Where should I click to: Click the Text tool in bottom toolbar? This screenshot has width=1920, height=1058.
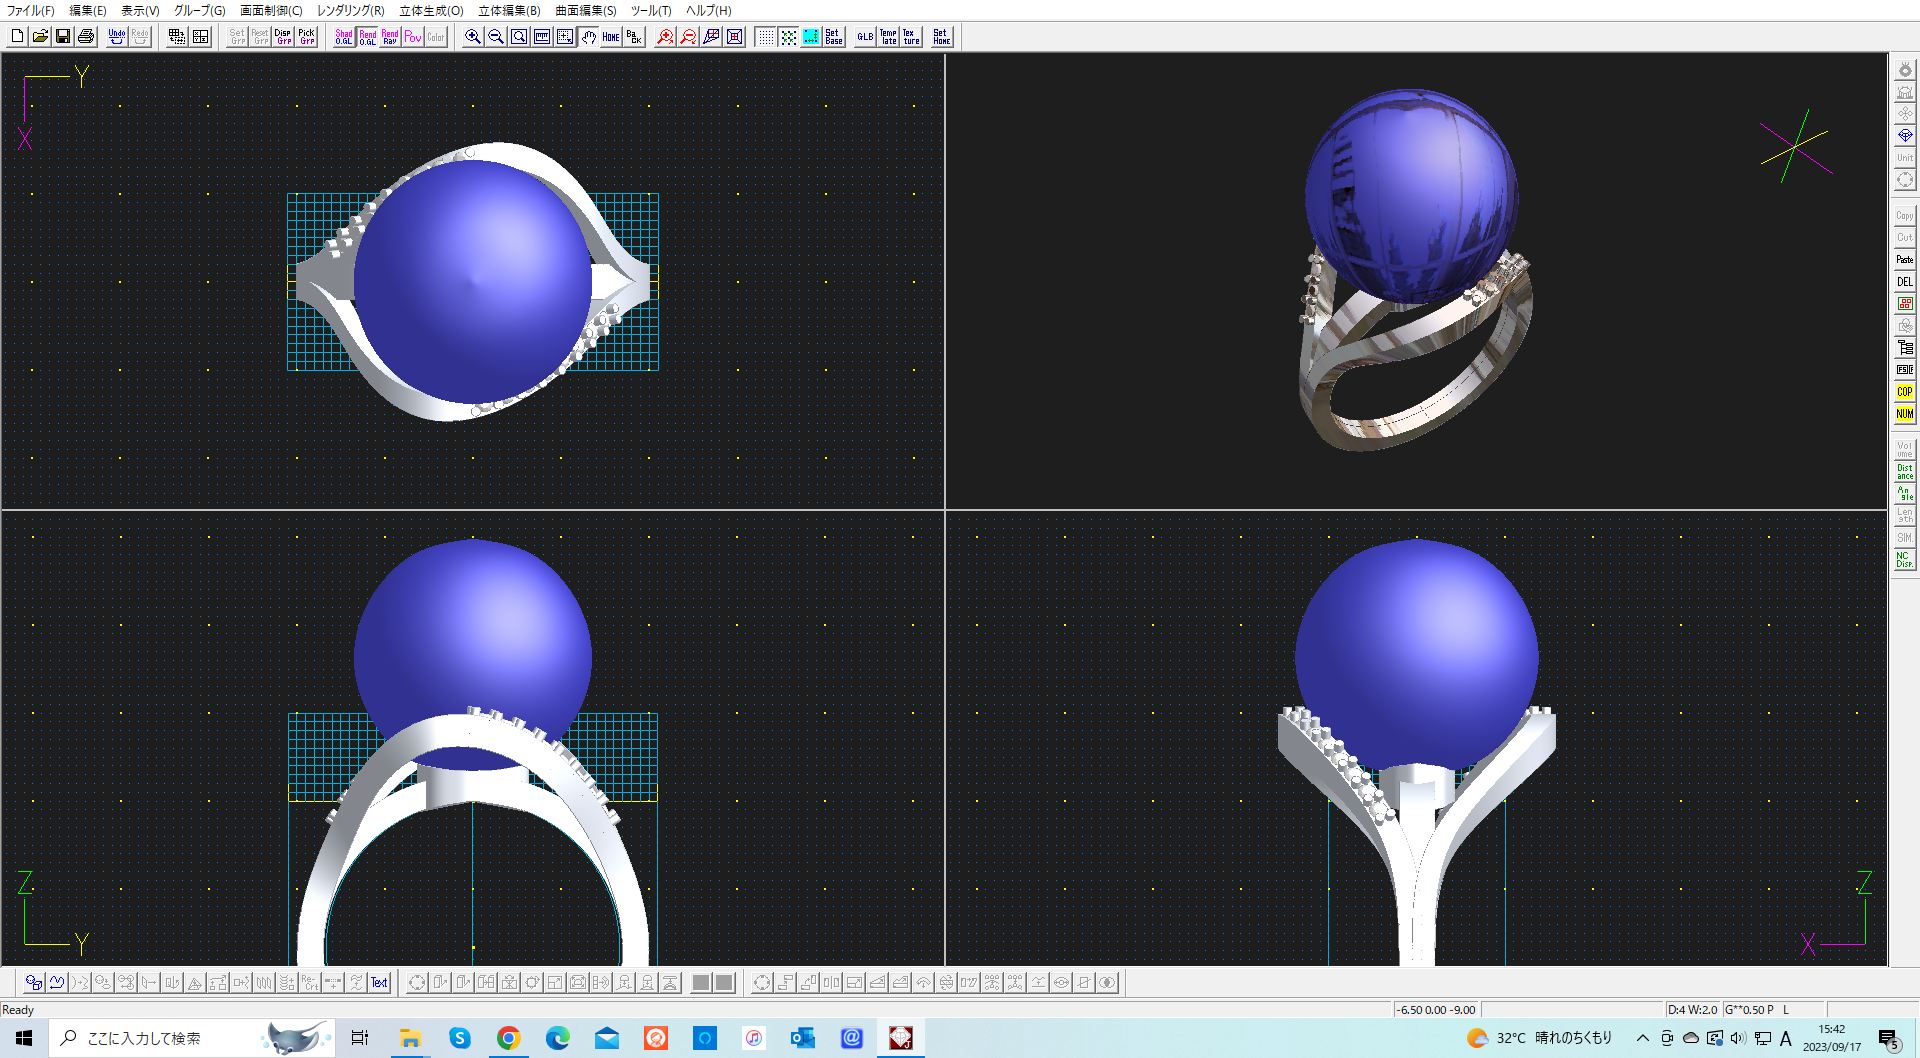(379, 983)
